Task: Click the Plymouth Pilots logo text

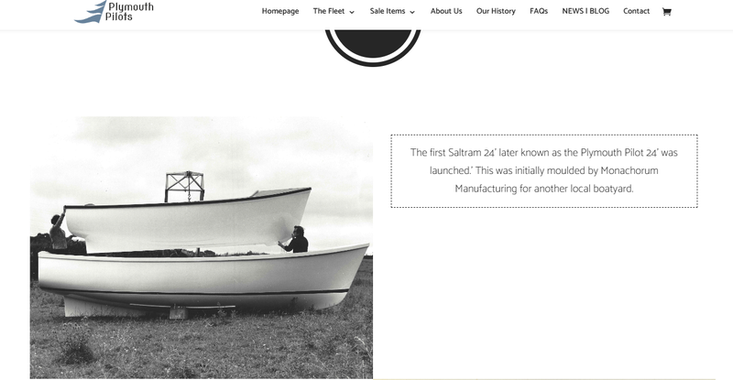Action: [129, 12]
